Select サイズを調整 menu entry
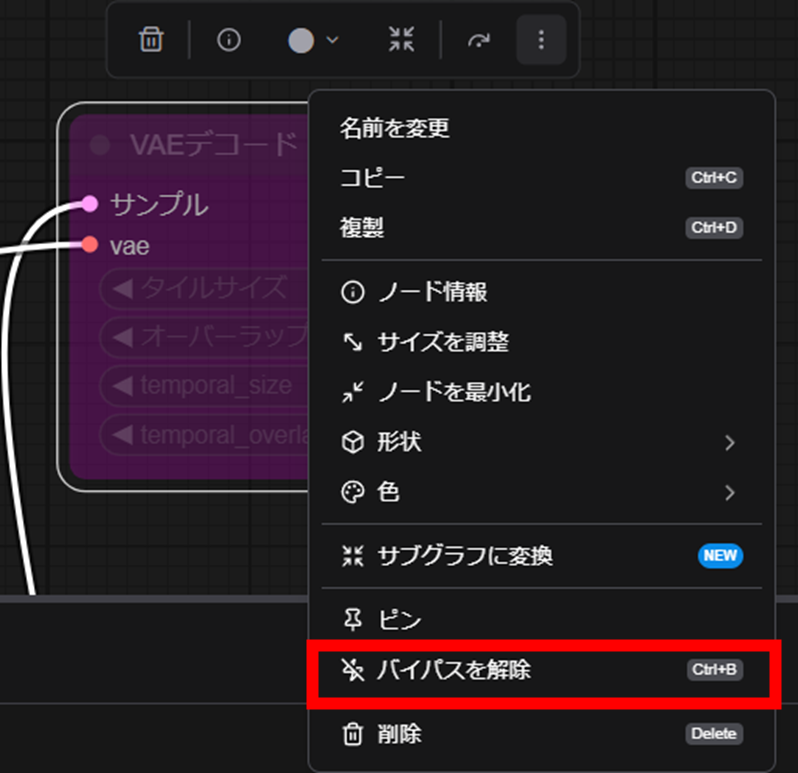 [x=542, y=342]
